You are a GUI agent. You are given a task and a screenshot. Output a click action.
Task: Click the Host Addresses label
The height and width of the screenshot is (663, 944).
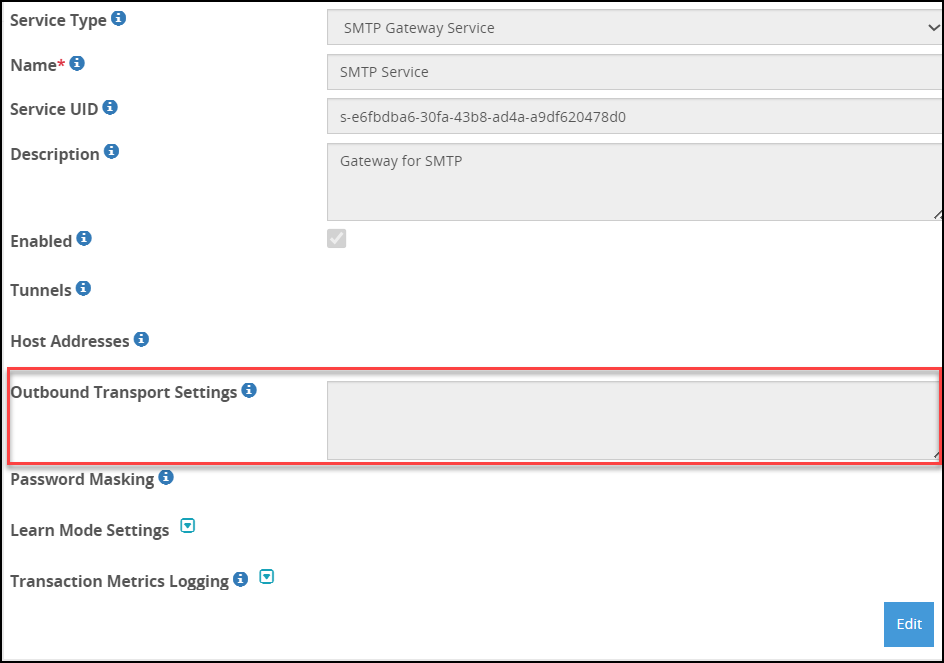70,341
